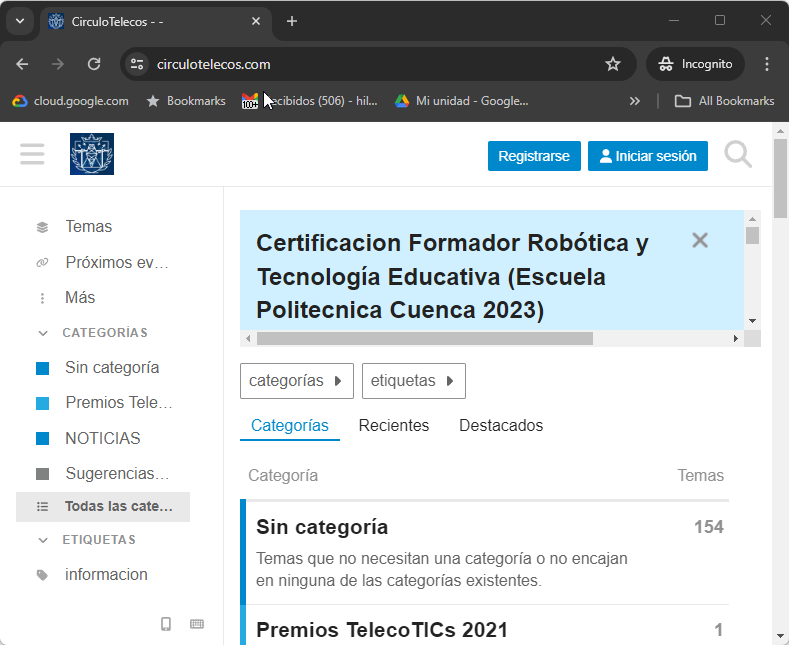Switch to the Categorías tab
Image resolution: width=789 pixels, height=645 pixels.
coord(290,426)
